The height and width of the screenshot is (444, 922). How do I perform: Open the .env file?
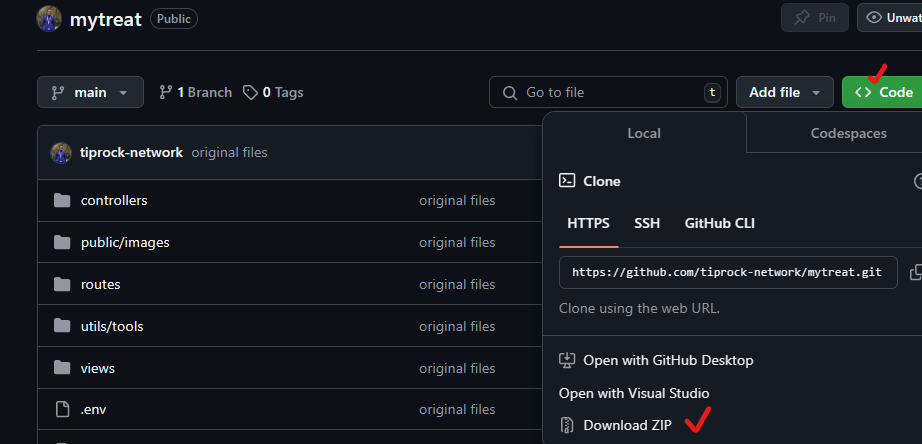pyautogui.click(x=93, y=409)
